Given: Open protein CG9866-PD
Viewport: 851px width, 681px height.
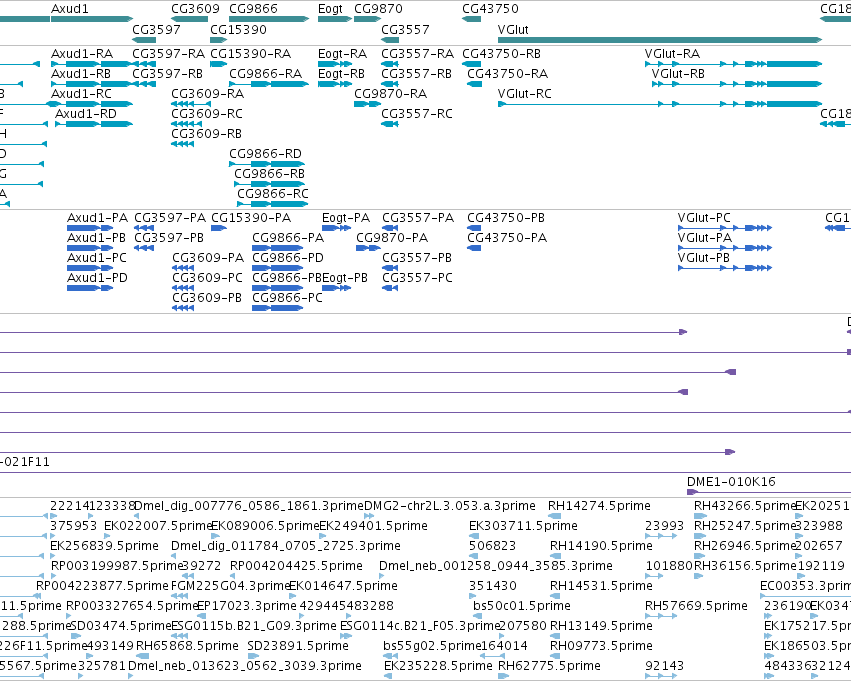Looking at the screenshot, I should coord(288,258).
